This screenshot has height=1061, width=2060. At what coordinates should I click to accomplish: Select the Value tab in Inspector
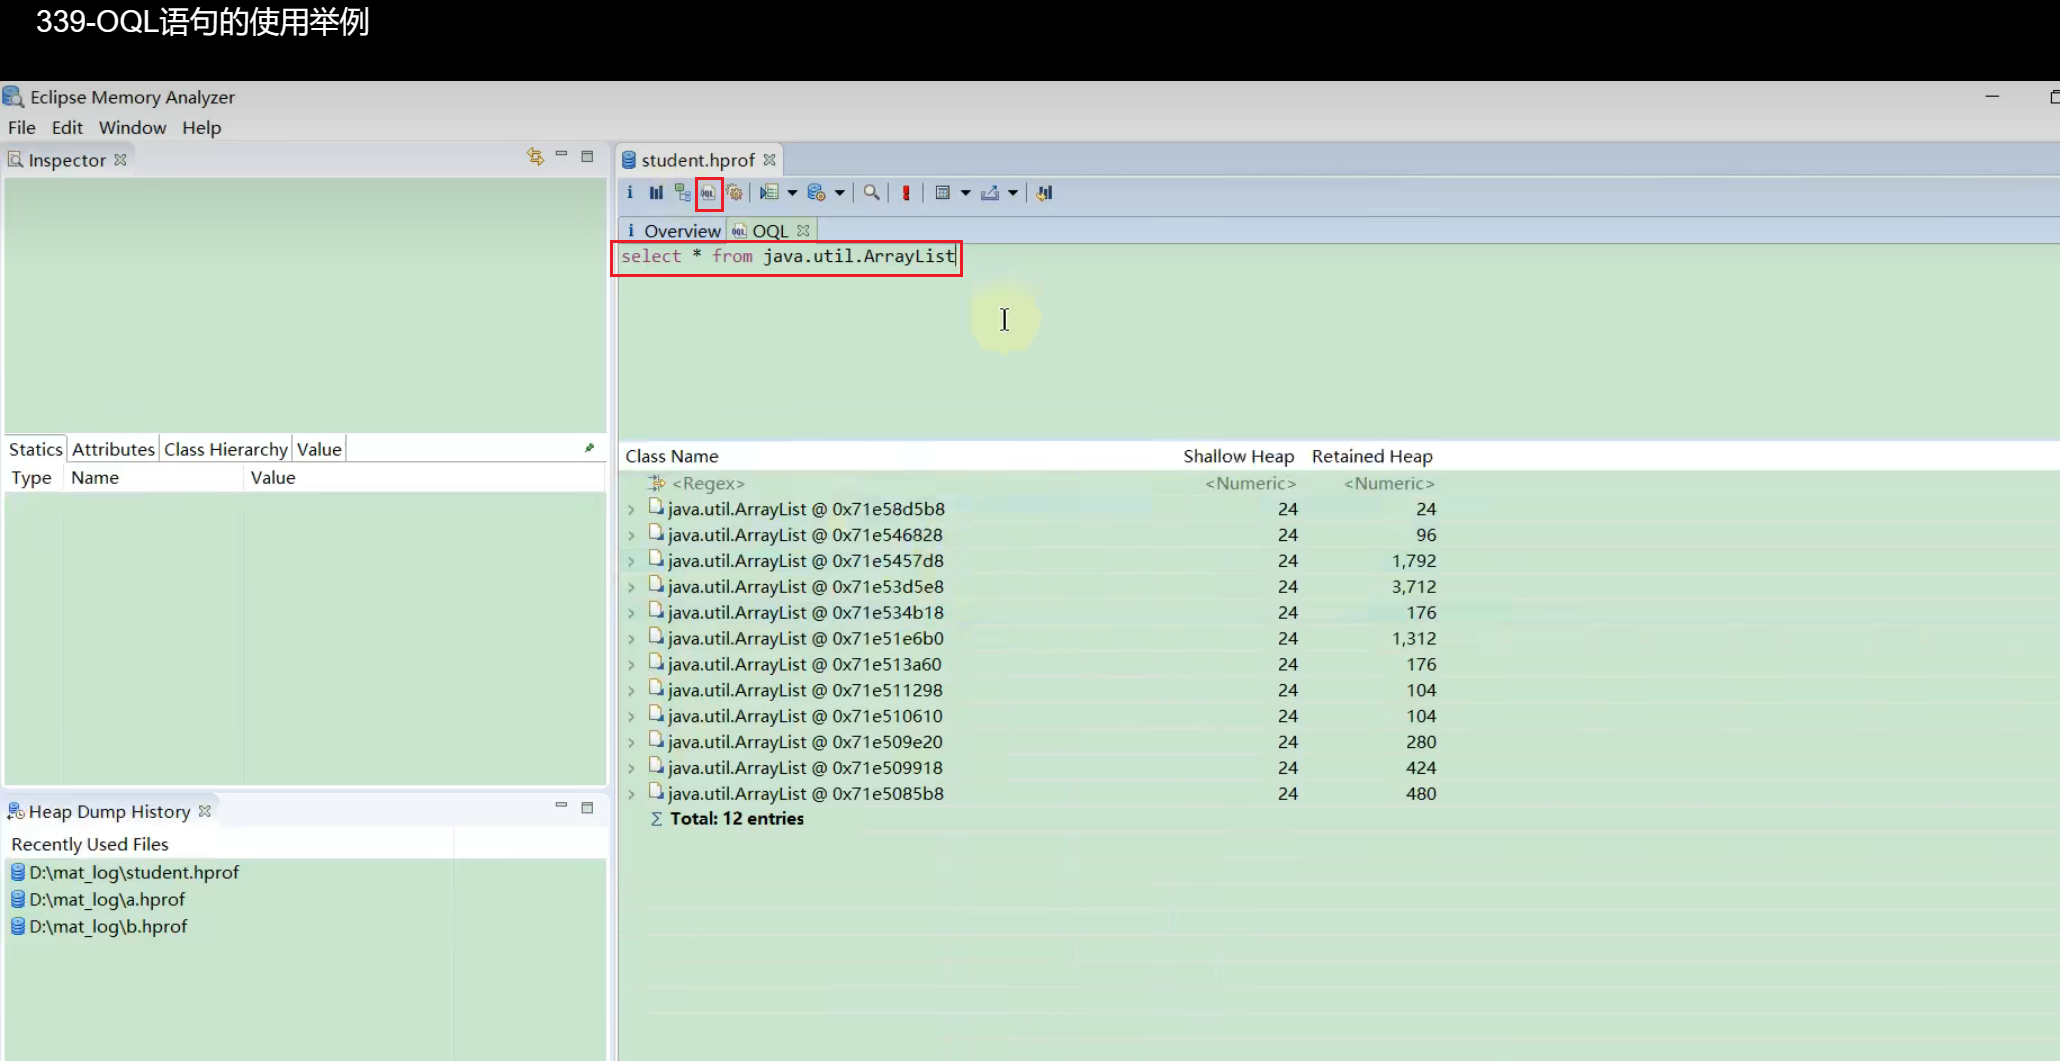319,449
